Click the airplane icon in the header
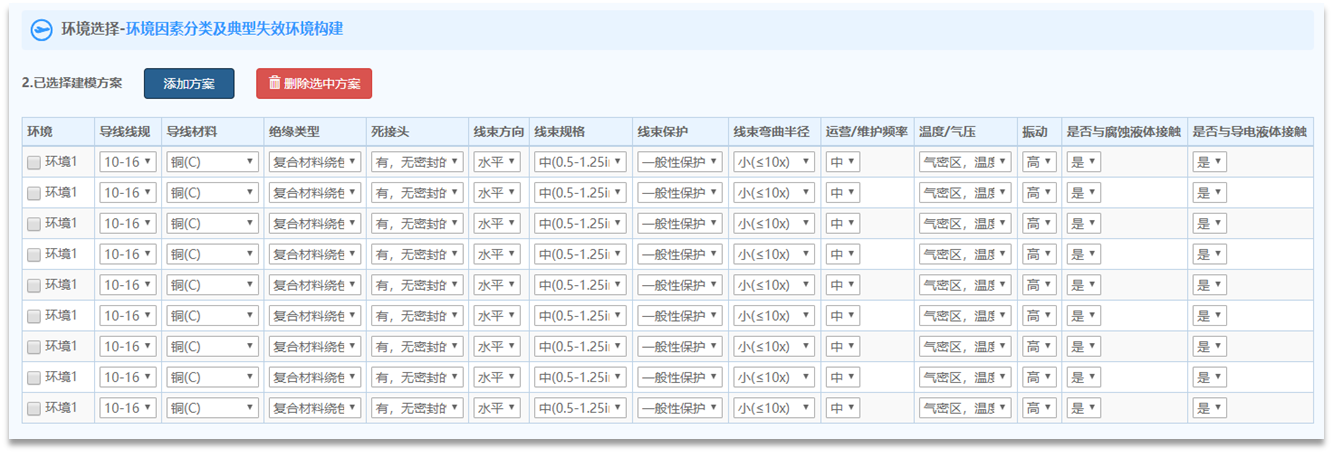The height and width of the screenshot is (454, 1333). (41, 30)
